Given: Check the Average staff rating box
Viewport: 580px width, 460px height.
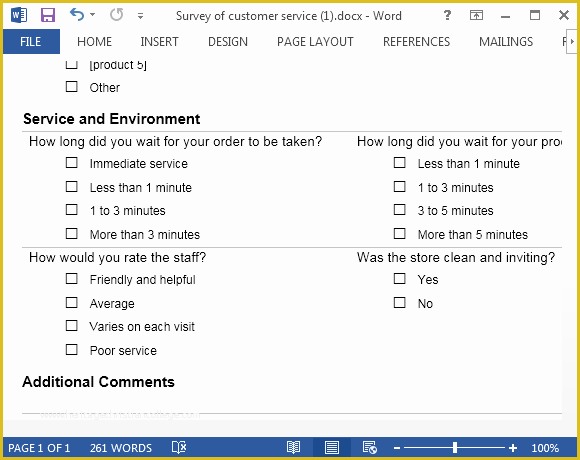Looking at the screenshot, I should pos(71,302).
